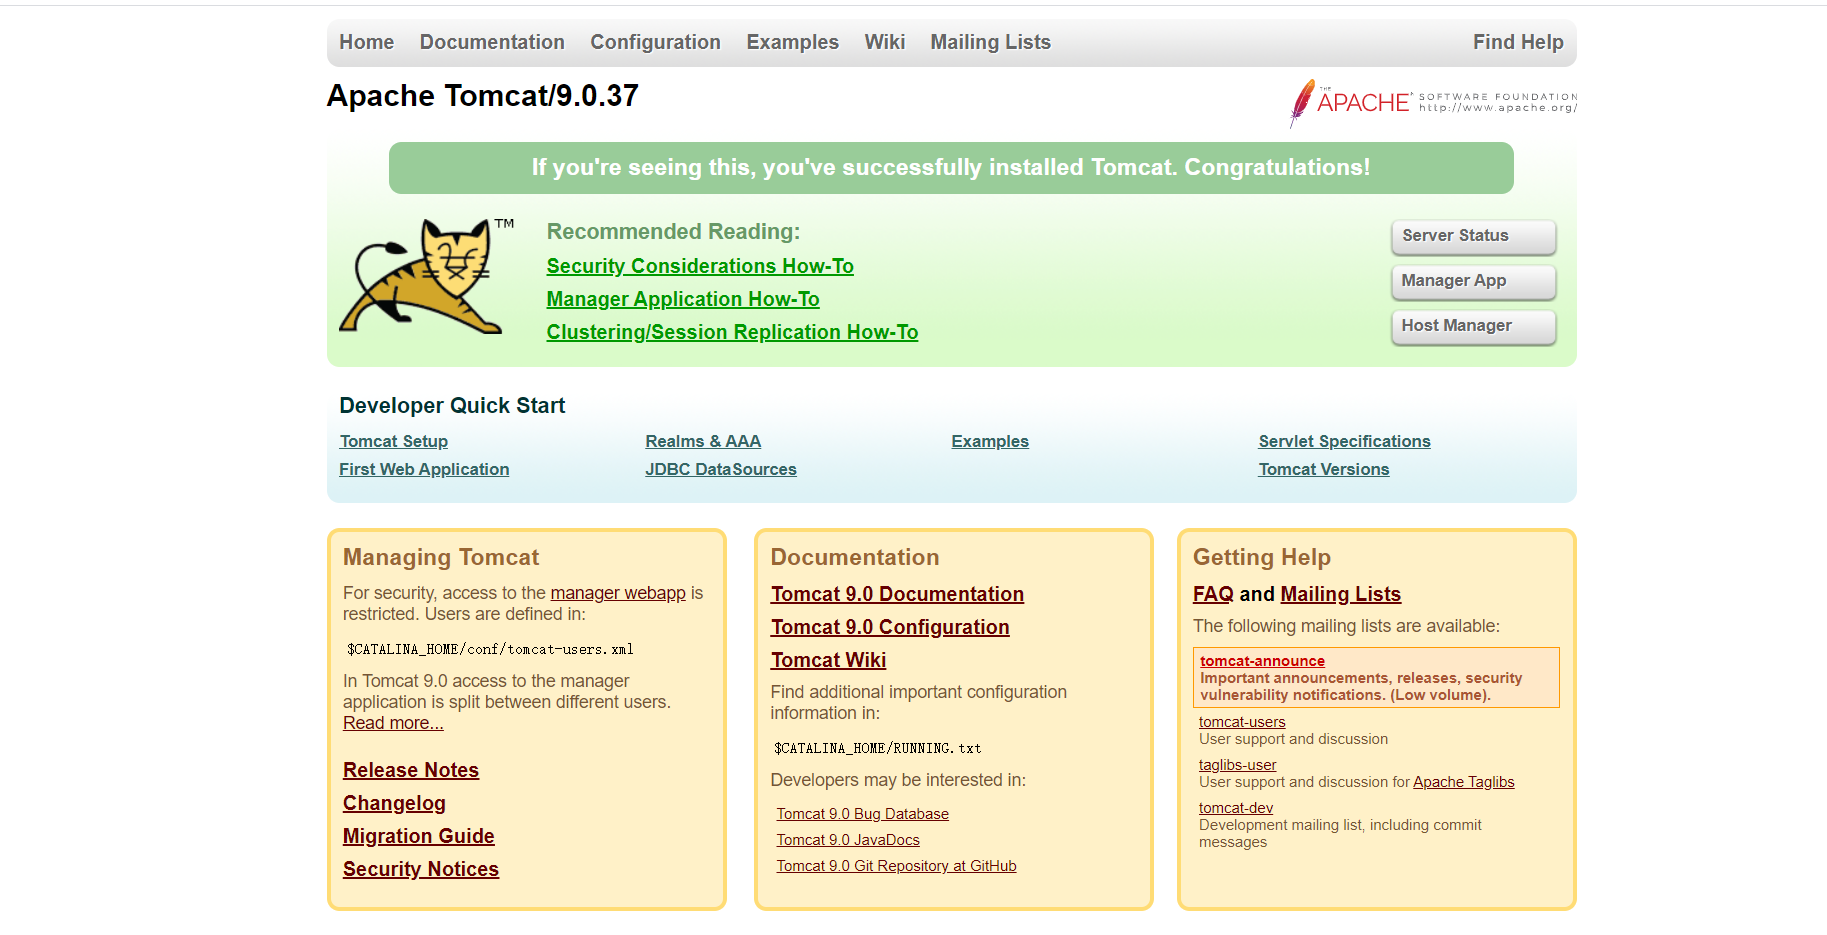This screenshot has height=935, width=1827.
Task: Open Security Considerations How-To link
Action: (700, 266)
